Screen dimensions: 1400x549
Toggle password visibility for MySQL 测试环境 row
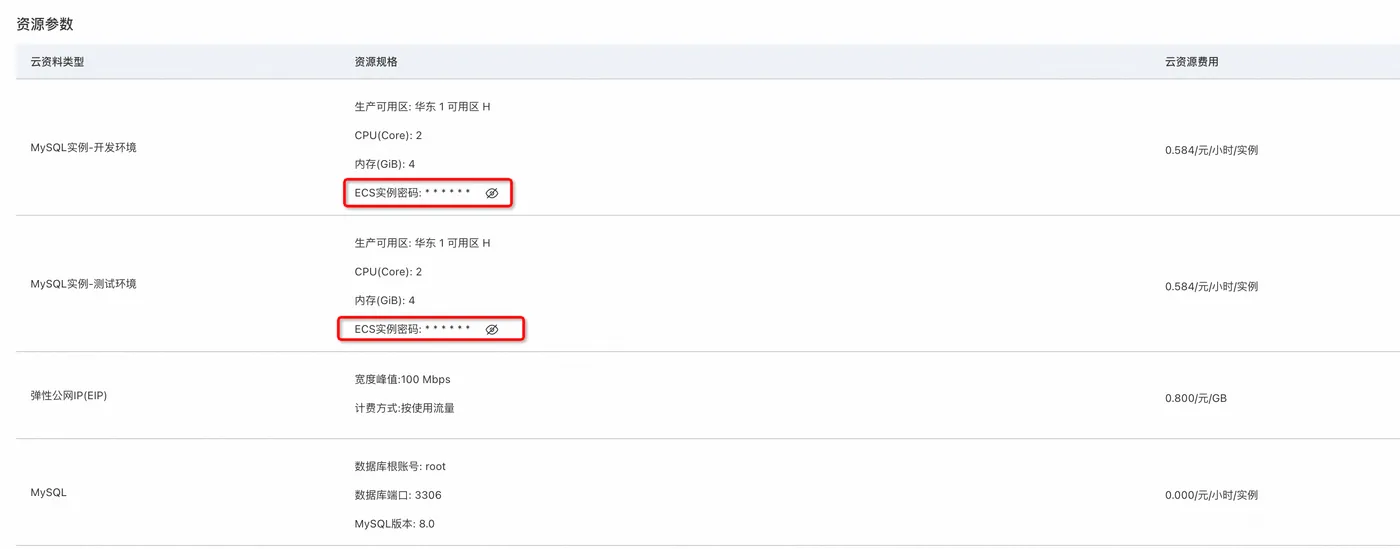(x=491, y=329)
